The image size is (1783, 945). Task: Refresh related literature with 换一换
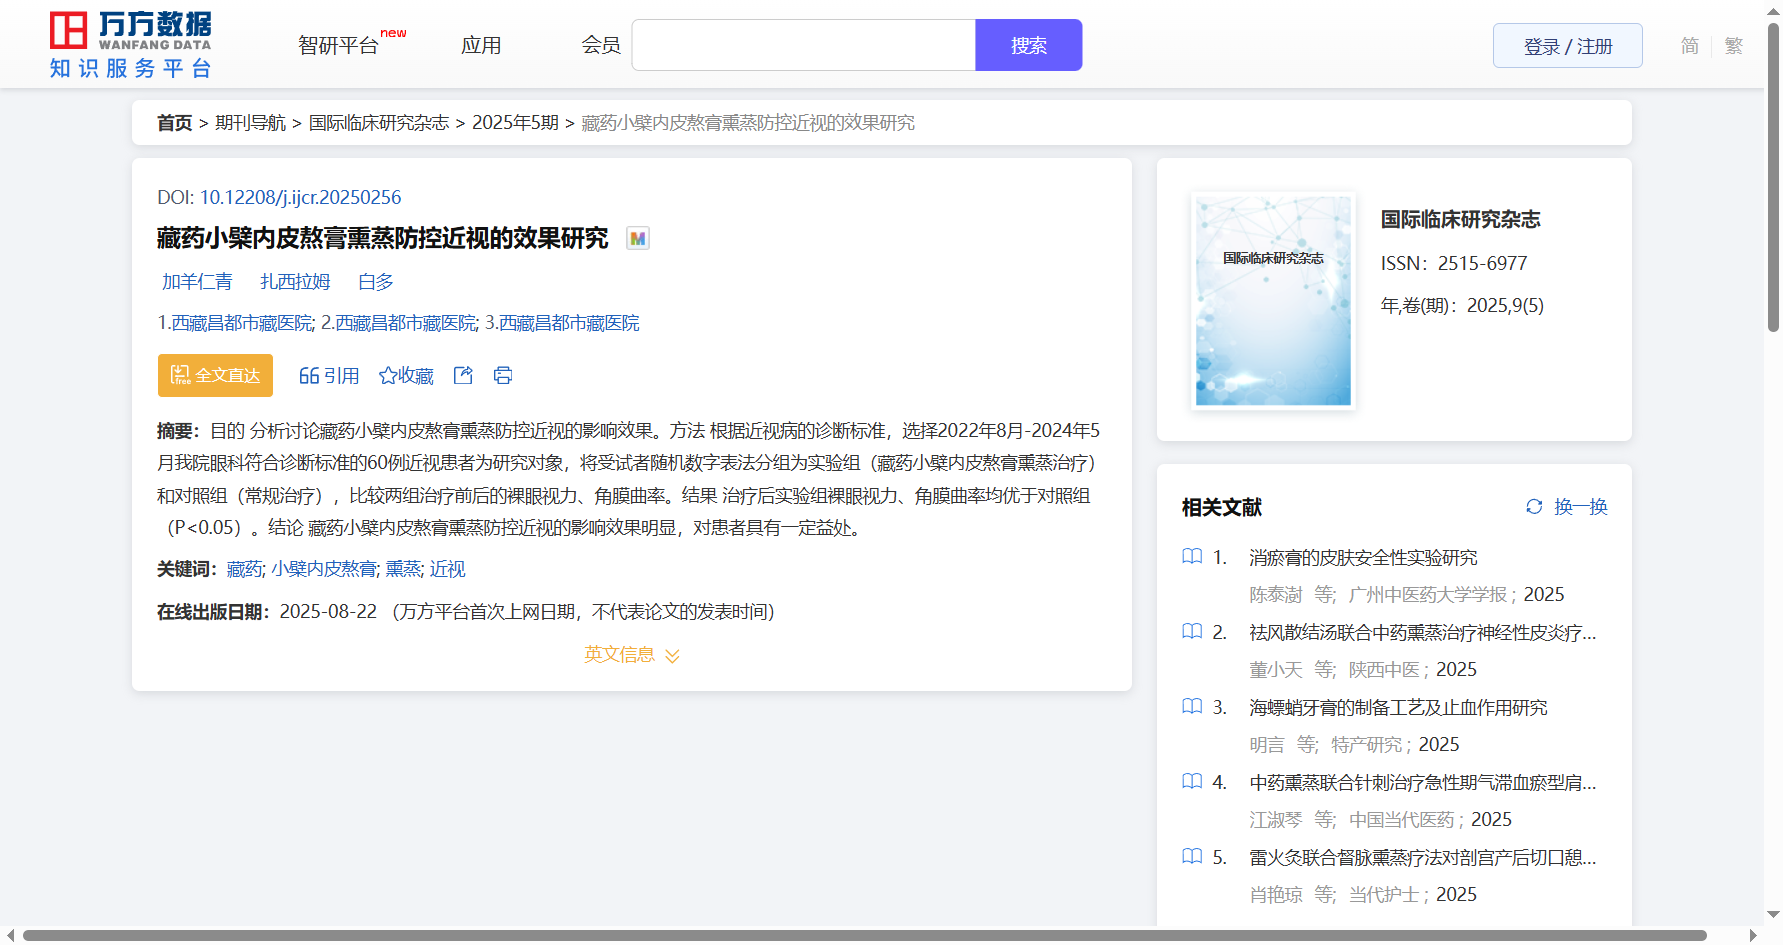pyautogui.click(x=1567, y=507)
